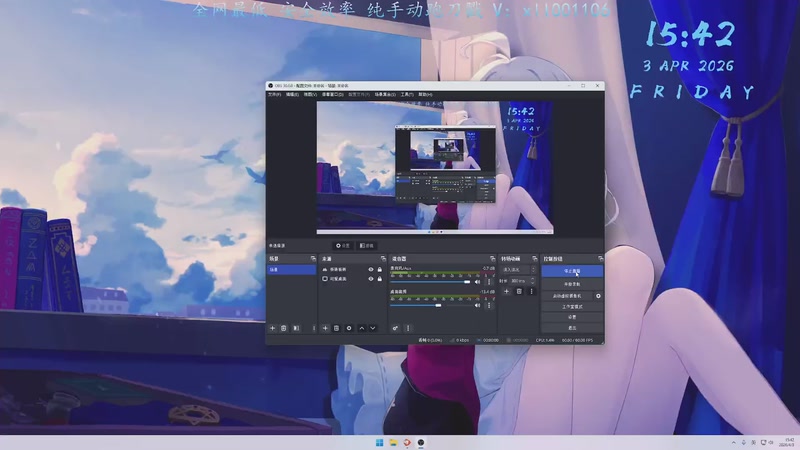Remove the selected scene with the trash icon
800x450 pixels.
284,328
